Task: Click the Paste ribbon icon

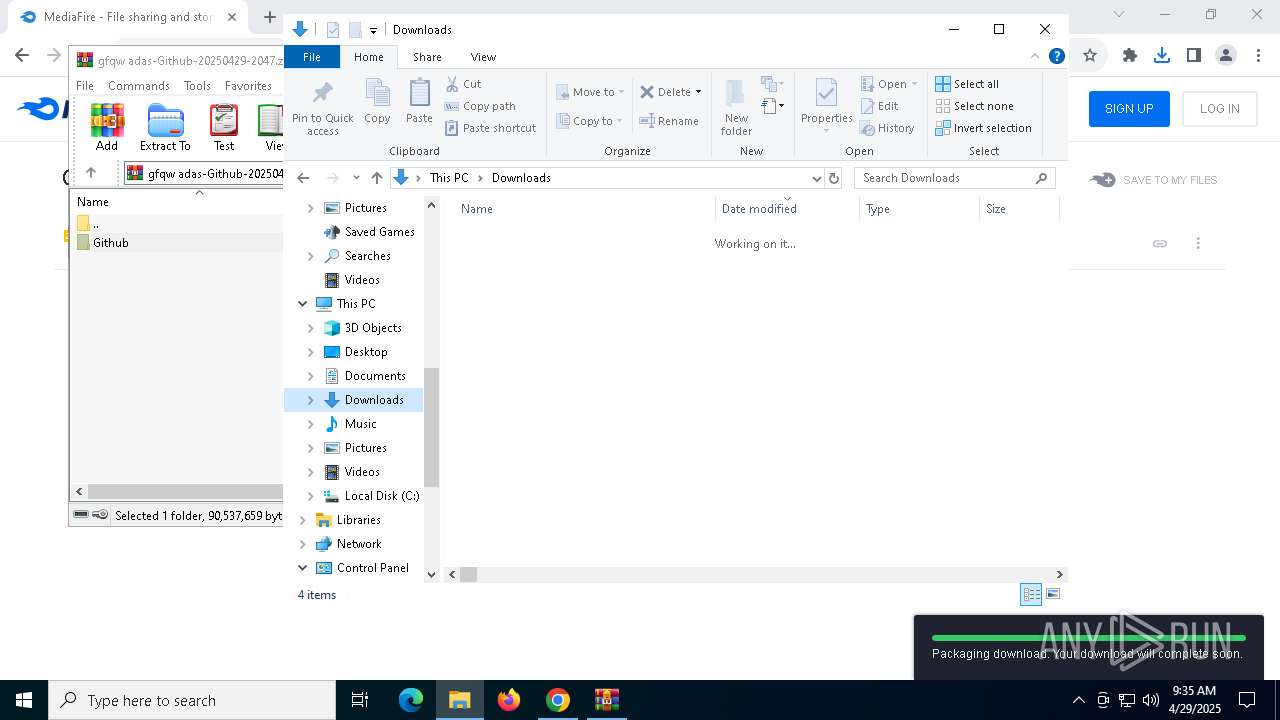Action: tap(419, 102)
